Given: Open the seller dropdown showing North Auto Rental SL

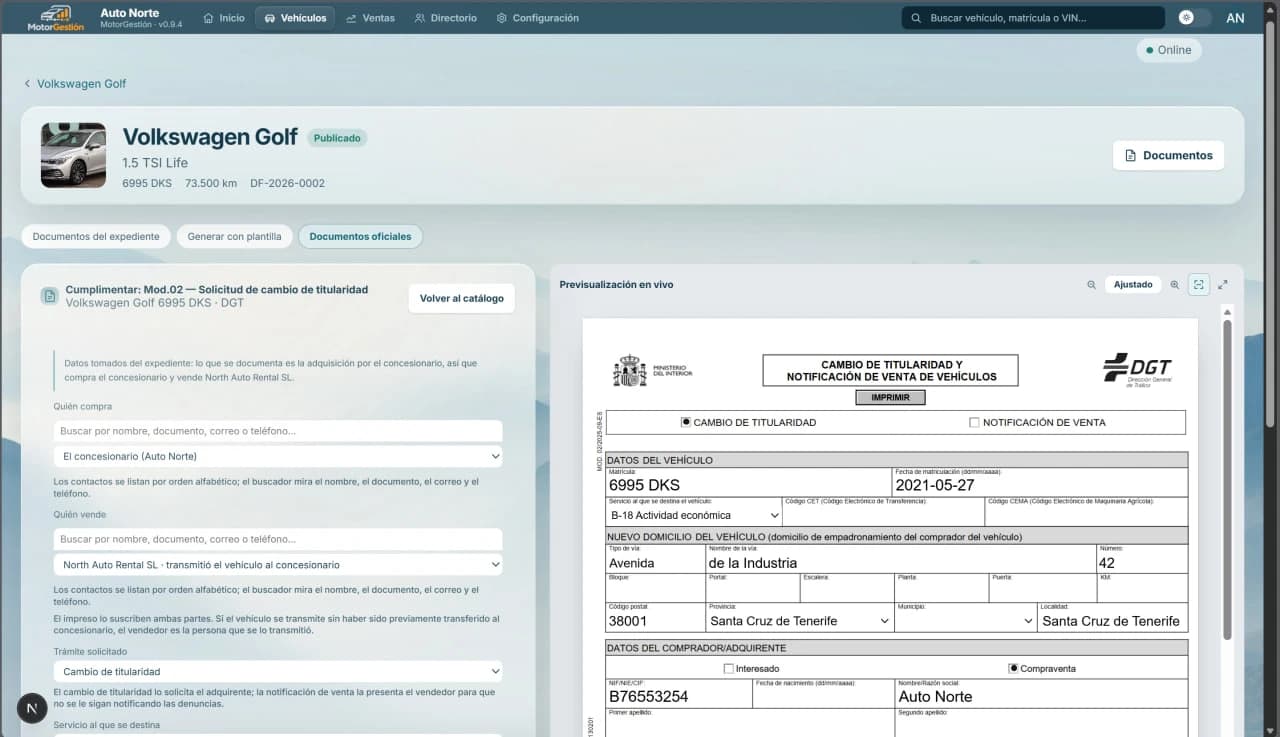Looking at the screenshot, I should click(x=278, y=565).
